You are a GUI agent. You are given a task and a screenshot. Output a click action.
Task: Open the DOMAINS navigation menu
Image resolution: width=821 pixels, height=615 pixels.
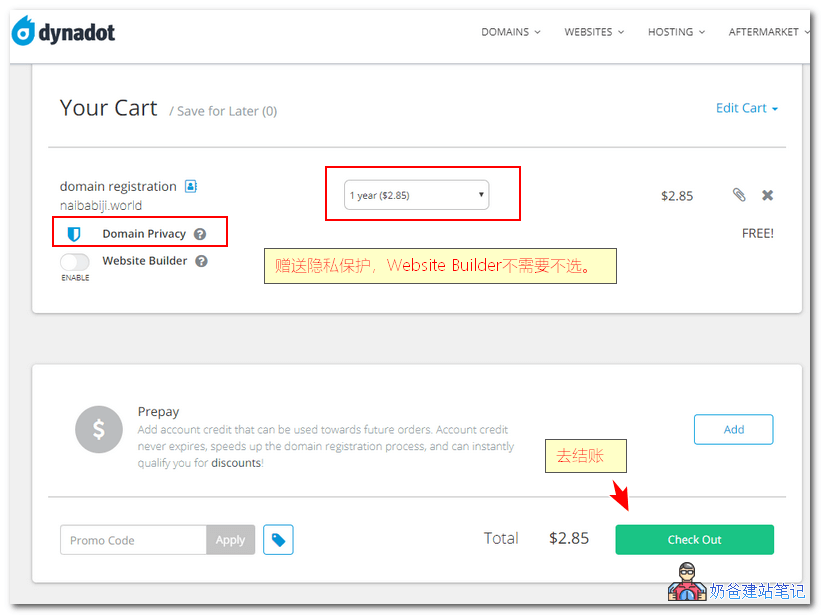click(x=510, y=32)
